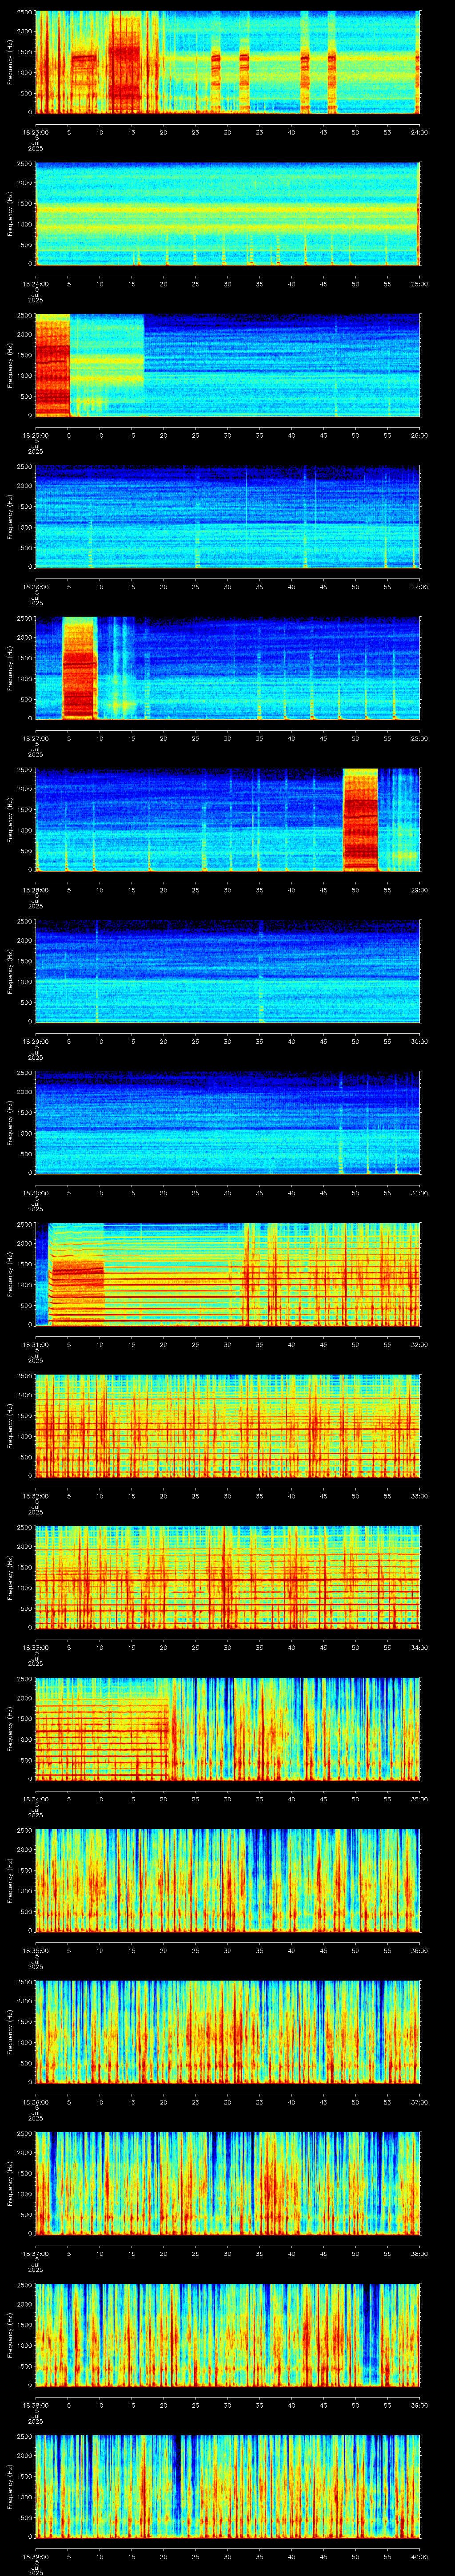Click the spectrogram panel starting at 18:30:00

pyautogui.click(x=227, y=1122)
